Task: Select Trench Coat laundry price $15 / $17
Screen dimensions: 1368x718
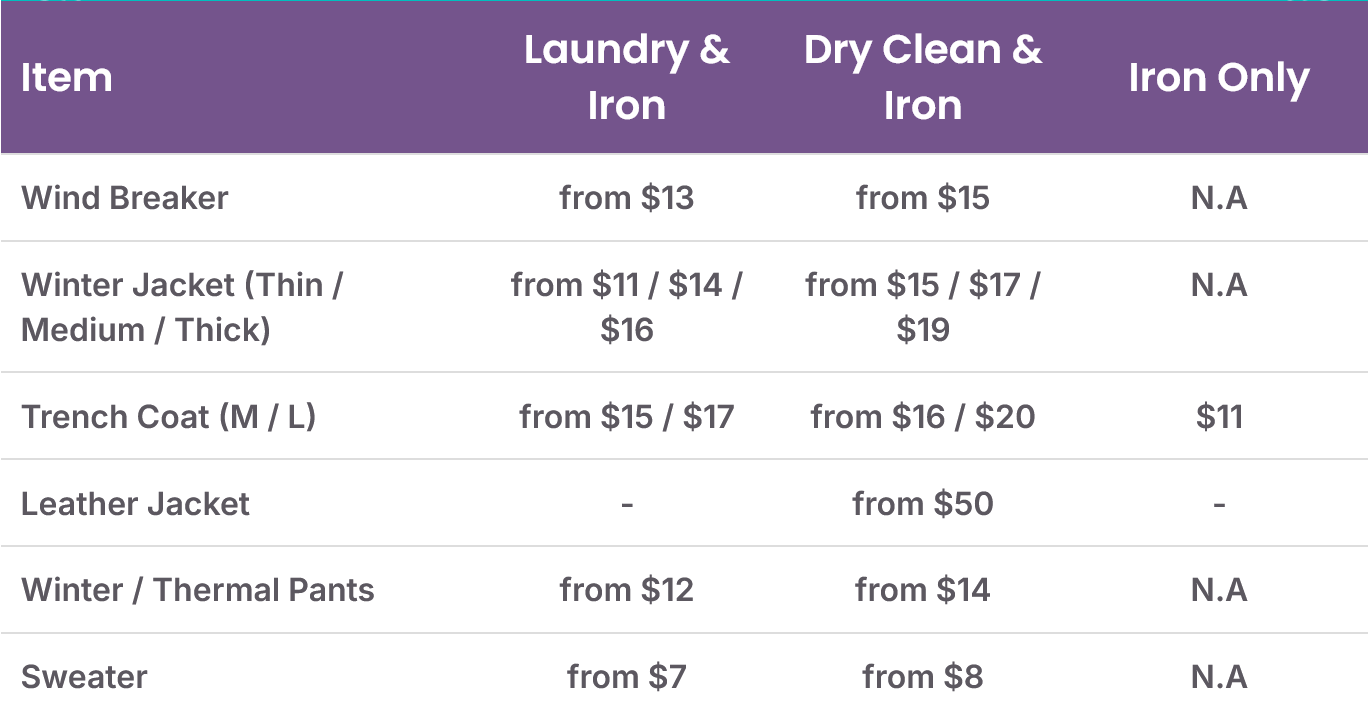Action: (x=627, y=416)
